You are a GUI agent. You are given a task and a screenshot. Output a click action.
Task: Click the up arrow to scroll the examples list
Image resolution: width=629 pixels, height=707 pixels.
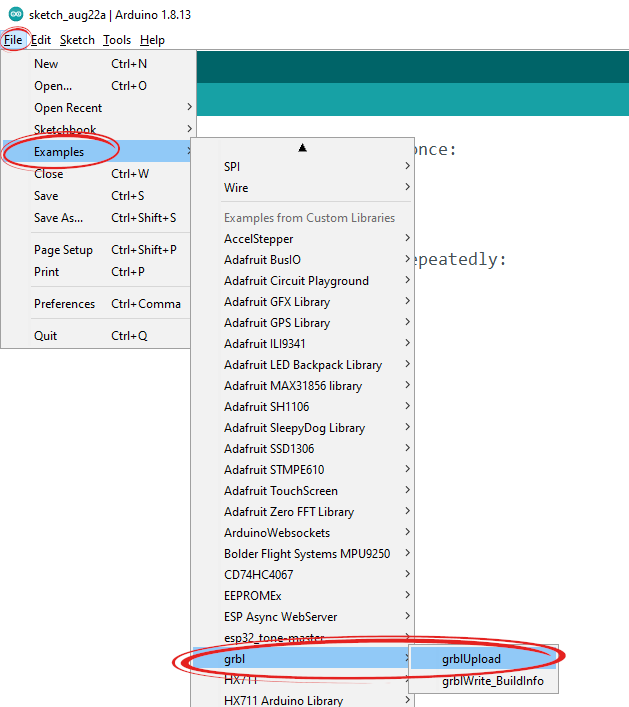coord(303,147)
